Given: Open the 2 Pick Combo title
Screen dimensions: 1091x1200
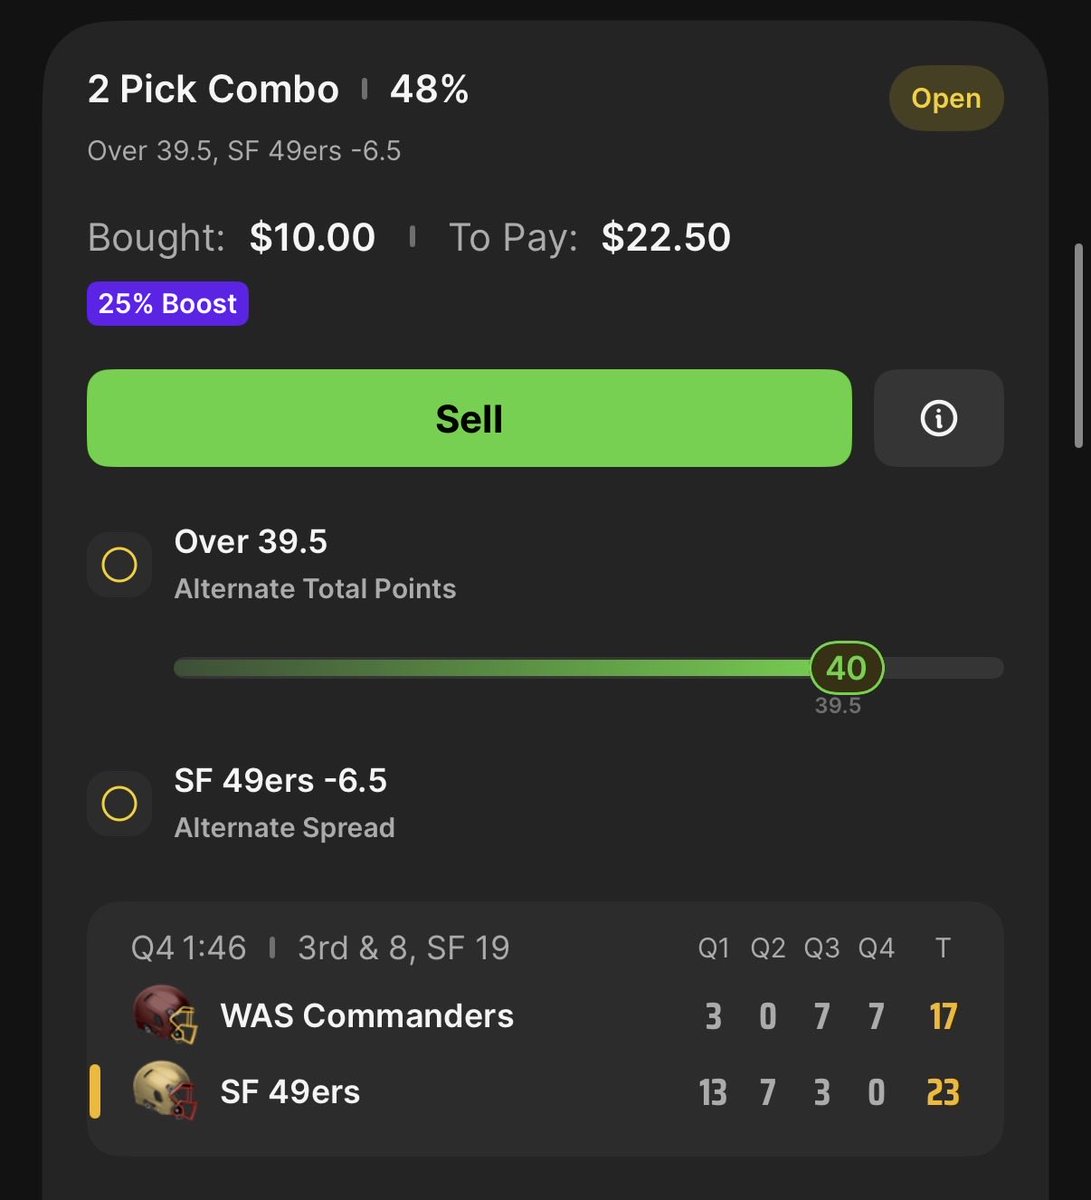Looking at the screenshot, I should coord(213,89).
